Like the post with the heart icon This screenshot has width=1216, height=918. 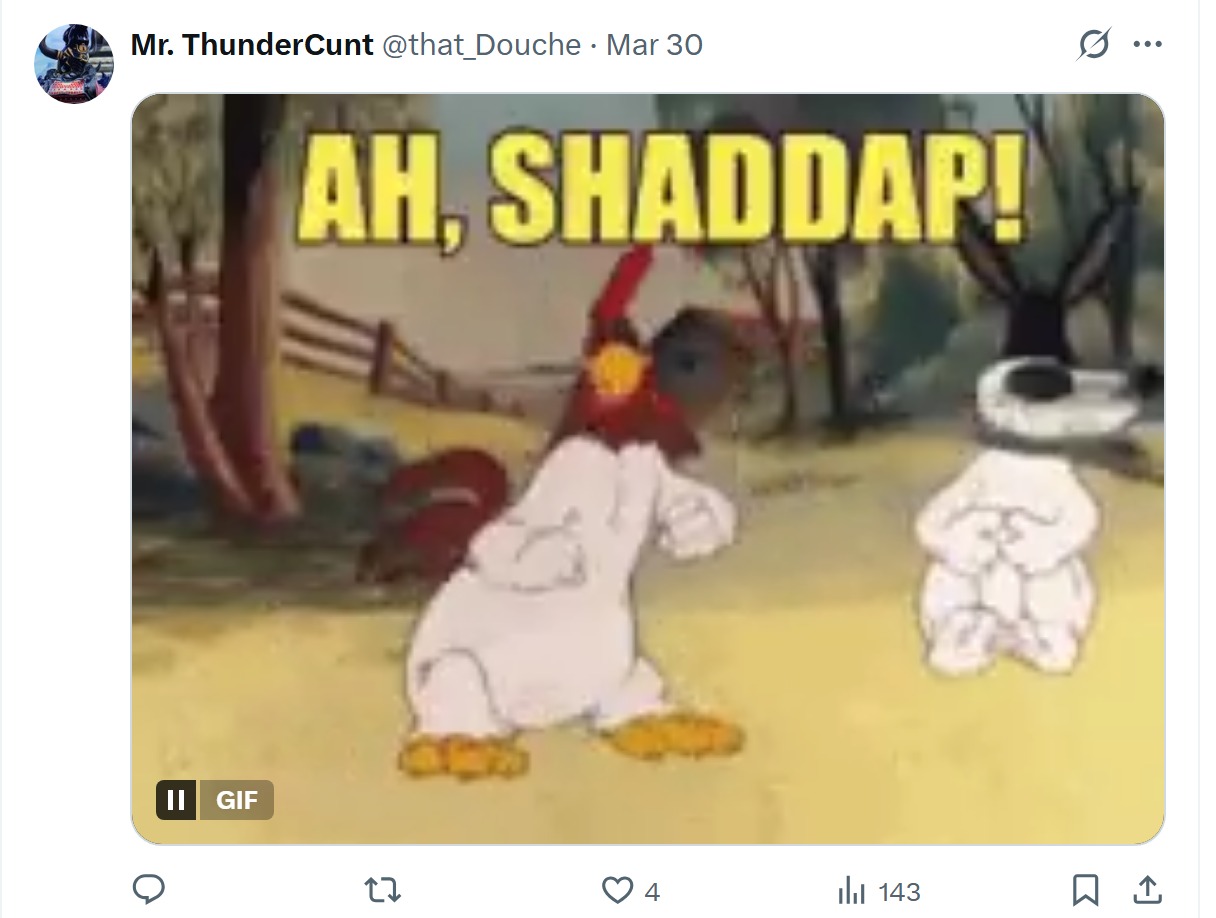pos(618,890)
